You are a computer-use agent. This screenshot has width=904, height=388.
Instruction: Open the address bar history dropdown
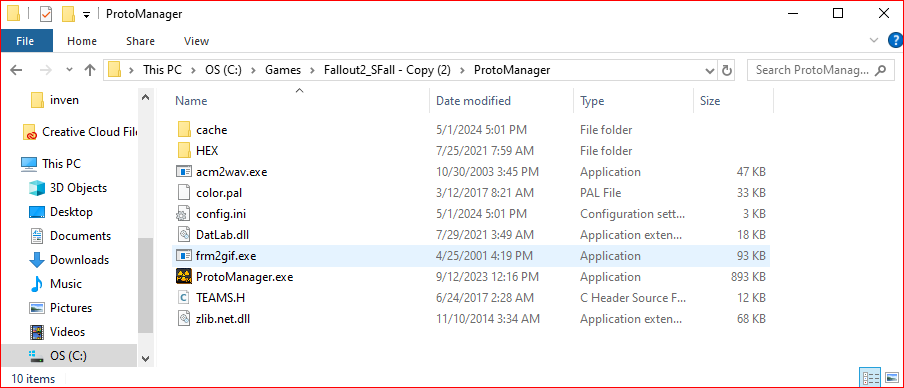pos(711,70)
